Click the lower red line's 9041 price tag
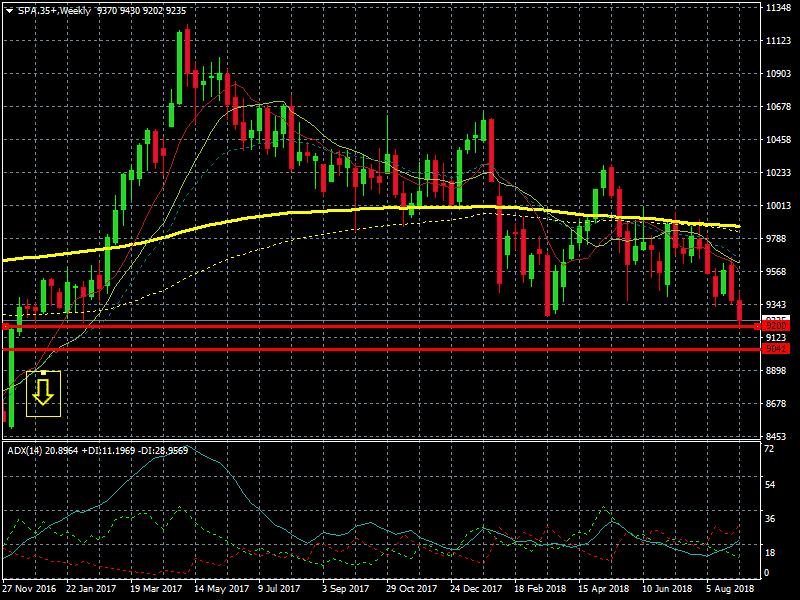The image size is (800, 600). [x=773, y=349]
